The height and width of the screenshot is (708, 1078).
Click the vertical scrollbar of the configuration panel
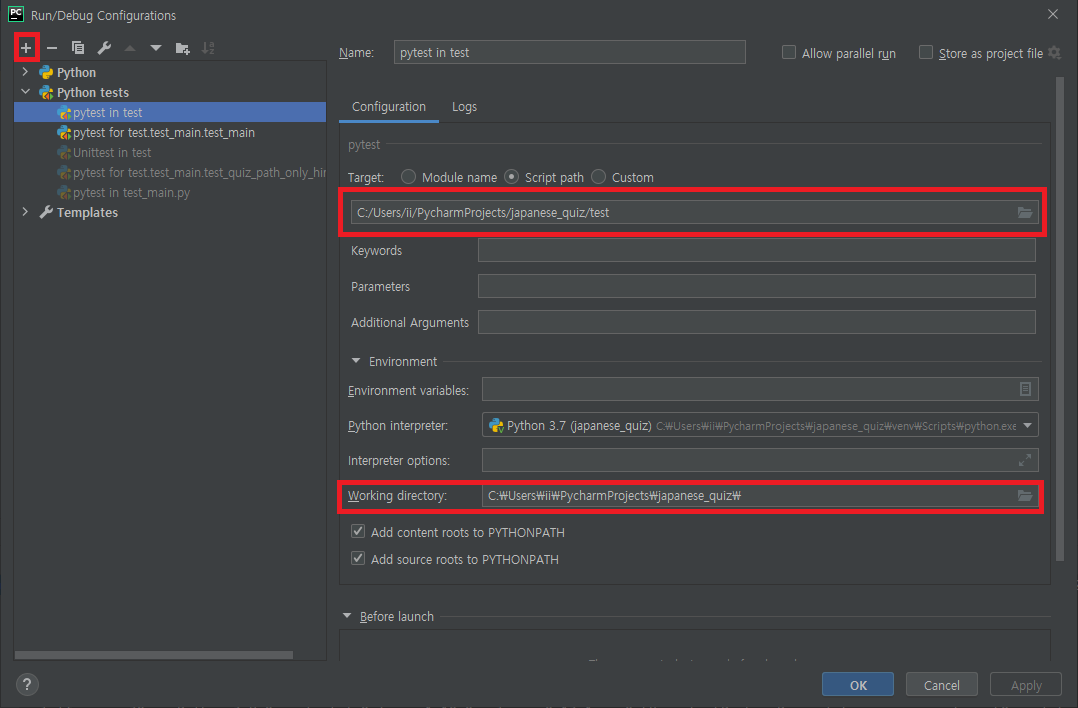1059,319
